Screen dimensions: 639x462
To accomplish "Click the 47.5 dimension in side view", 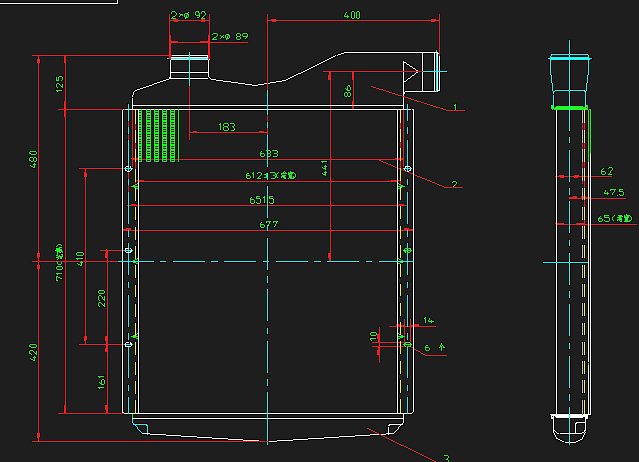I will point(614,192).
